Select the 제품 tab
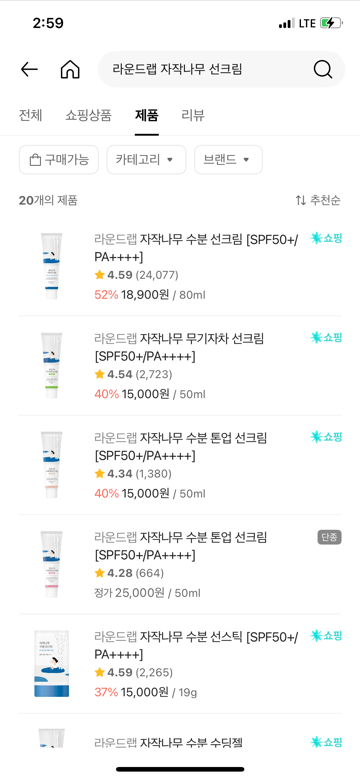 (x=146, y=115)
